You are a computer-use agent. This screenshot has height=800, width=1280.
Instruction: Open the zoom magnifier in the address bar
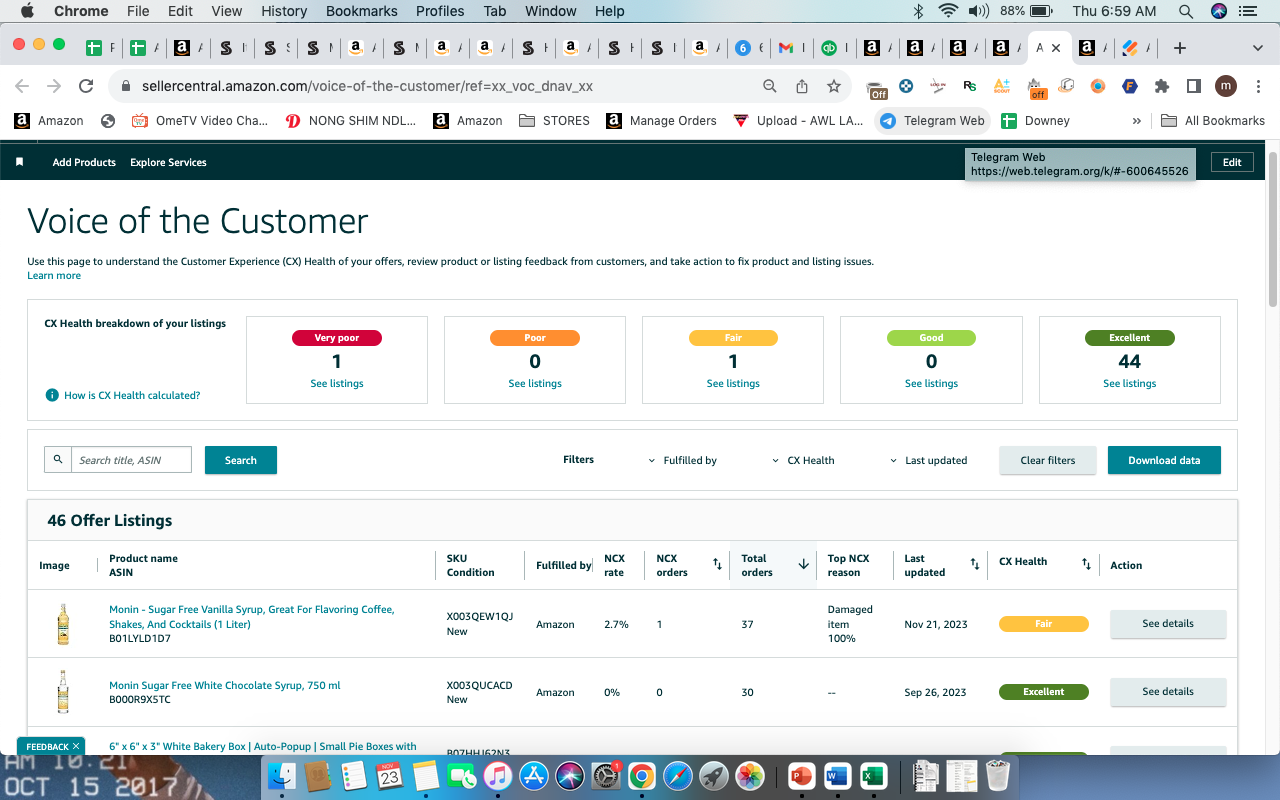point(770,86)
